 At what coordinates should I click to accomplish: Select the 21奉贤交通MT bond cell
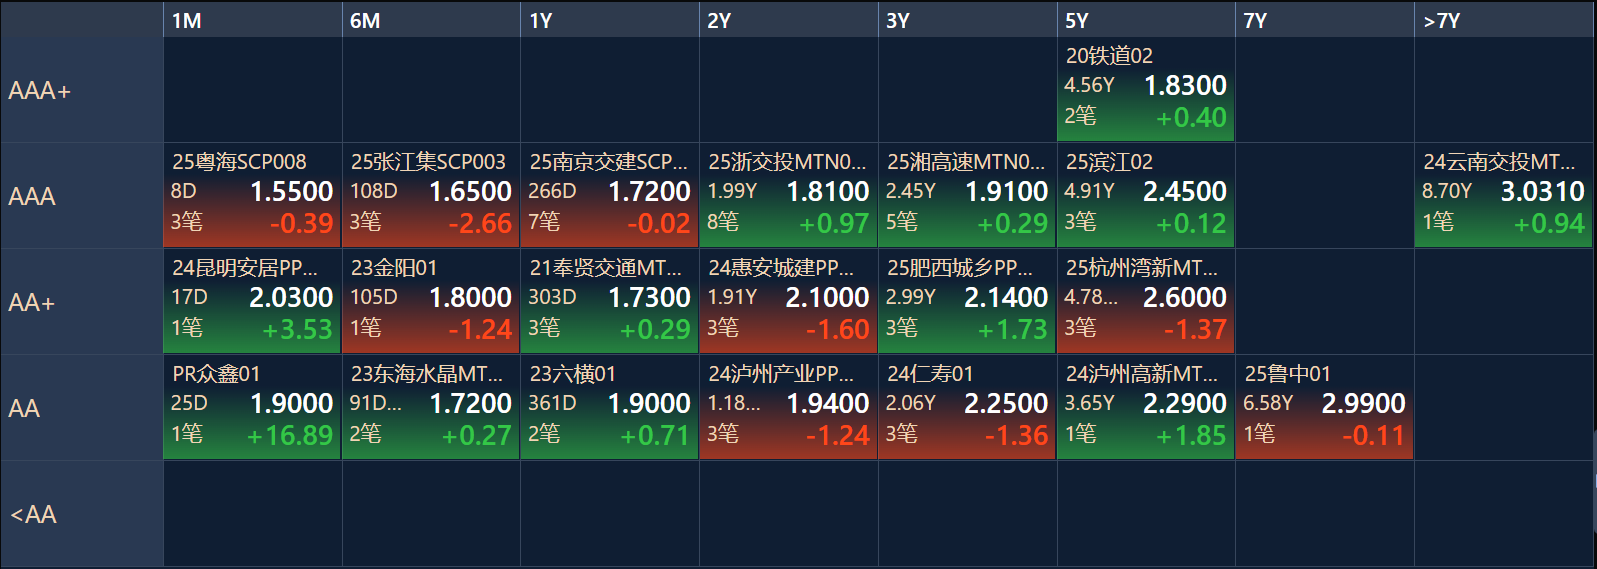609,302
